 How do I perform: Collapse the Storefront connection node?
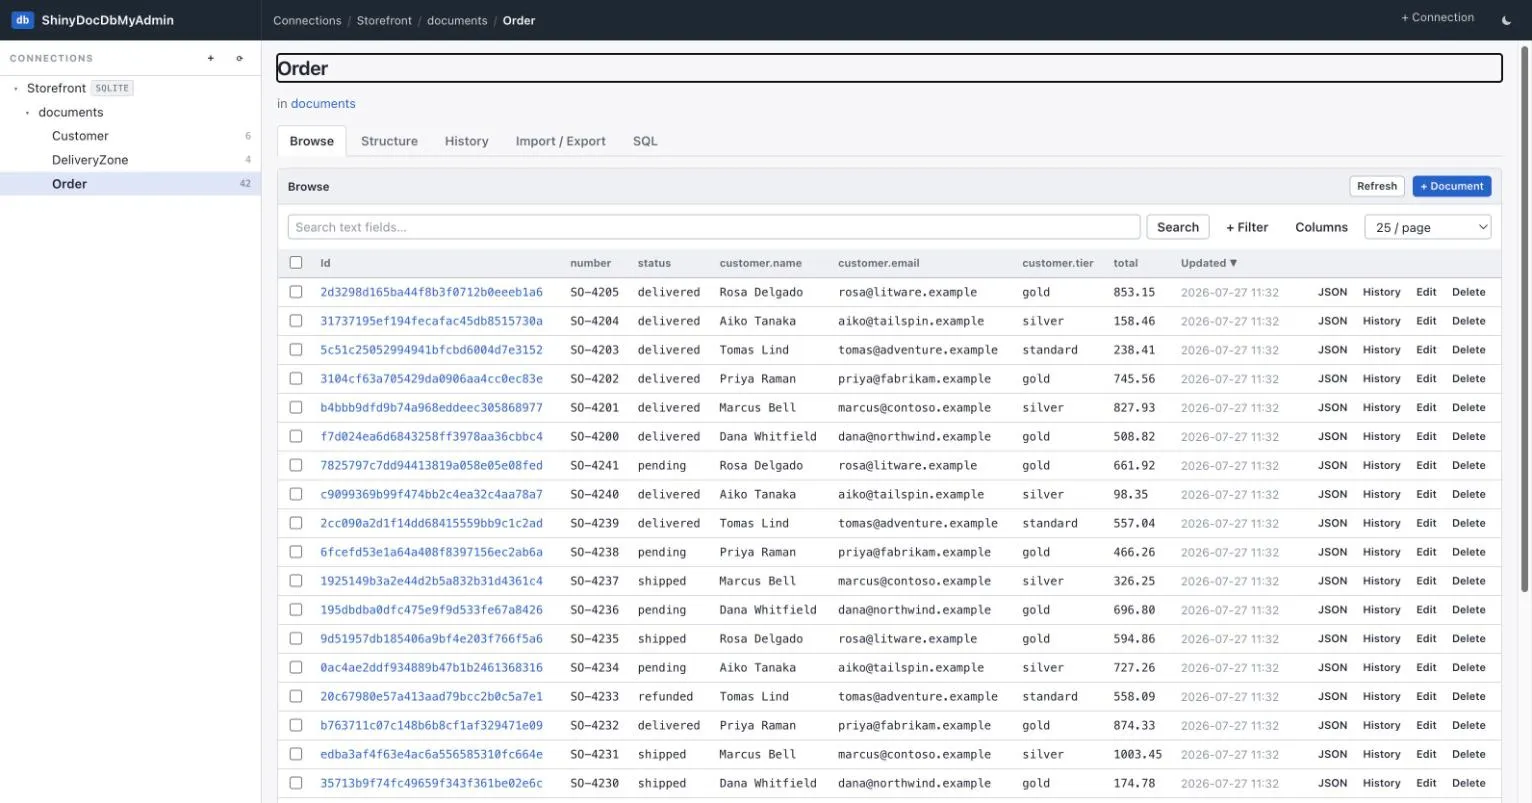coord(16,88)
